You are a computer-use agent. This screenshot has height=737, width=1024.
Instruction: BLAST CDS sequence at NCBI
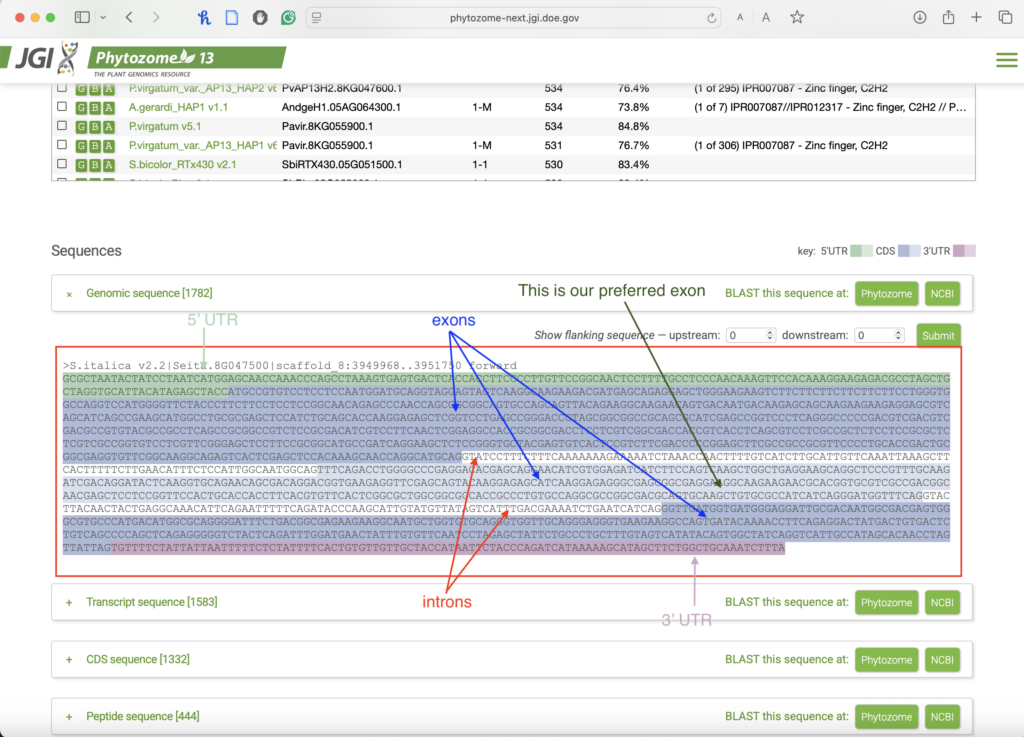[941, 660]
